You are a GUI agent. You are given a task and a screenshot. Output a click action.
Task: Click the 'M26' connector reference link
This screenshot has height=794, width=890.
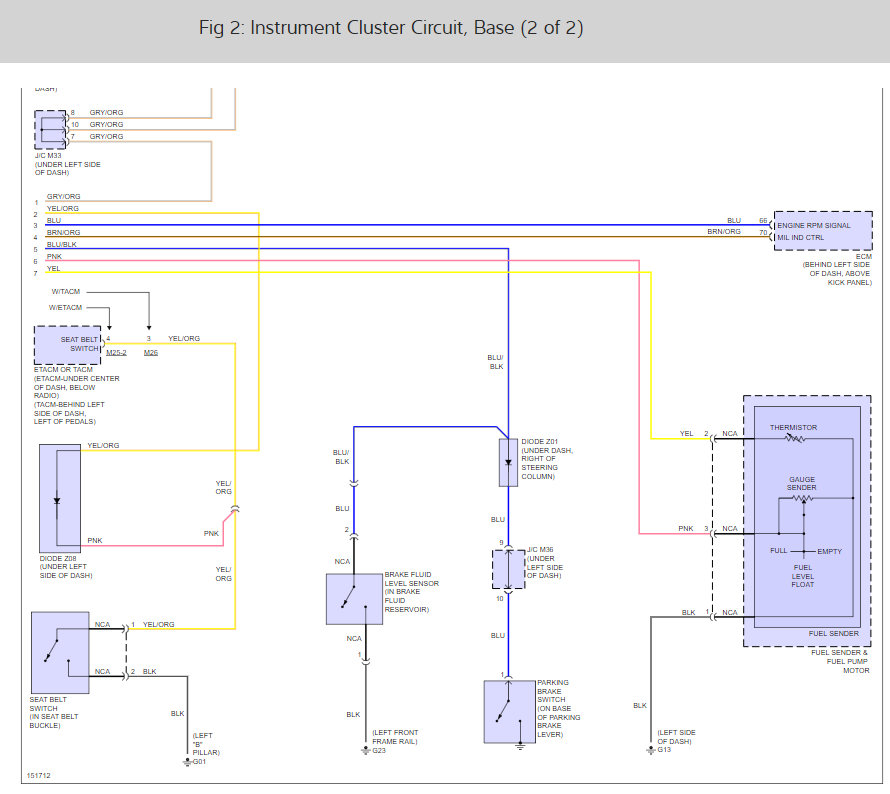(x=151, y=352)
